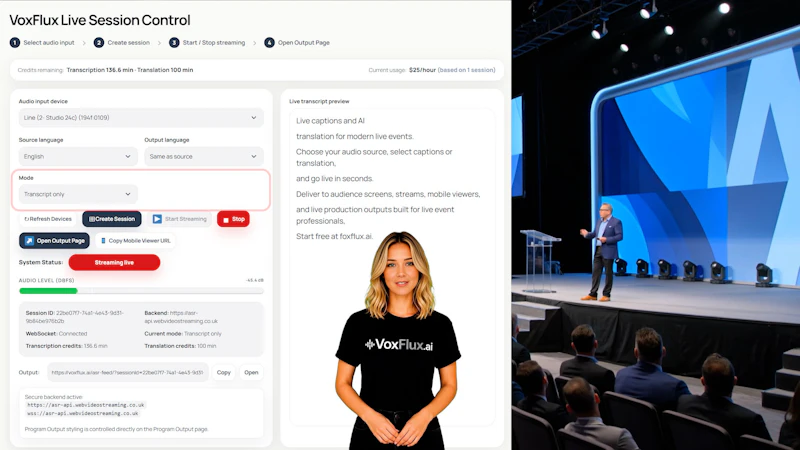800x450 pixels.
Task: Click the square stop icon
Action: 226,220
